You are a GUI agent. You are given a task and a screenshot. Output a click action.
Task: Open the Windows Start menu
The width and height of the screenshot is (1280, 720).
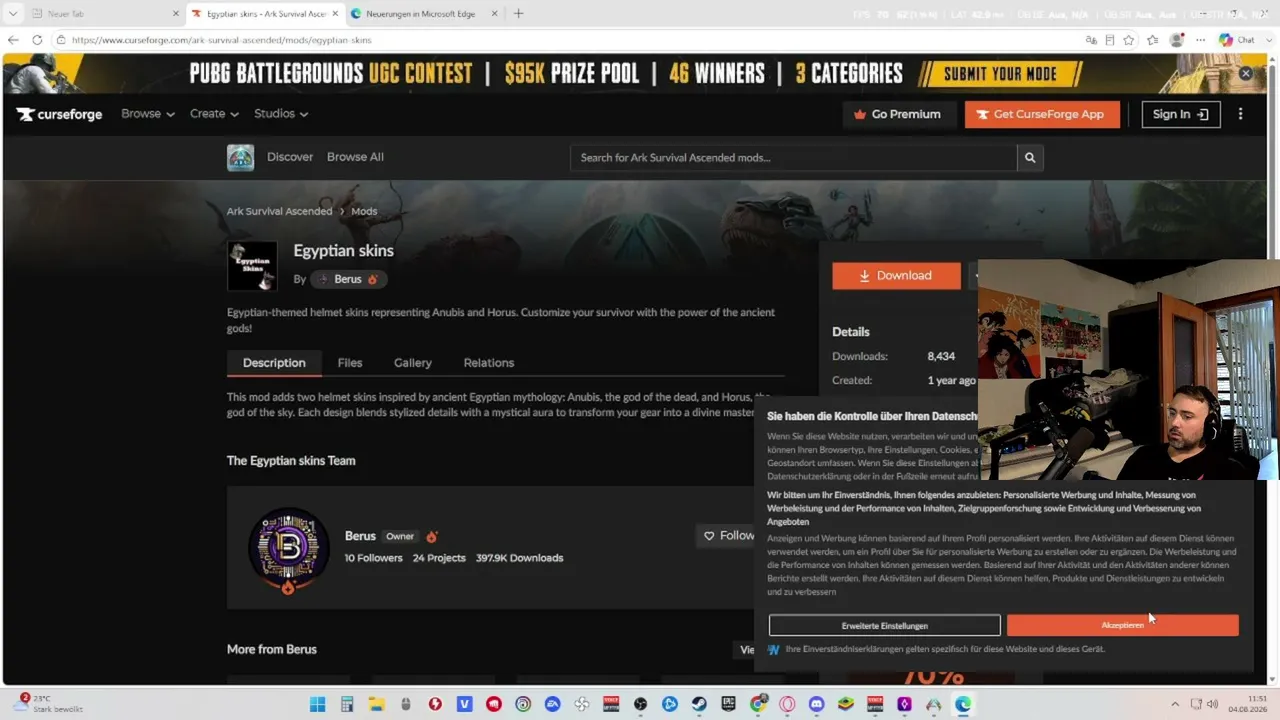click(317, 704)
